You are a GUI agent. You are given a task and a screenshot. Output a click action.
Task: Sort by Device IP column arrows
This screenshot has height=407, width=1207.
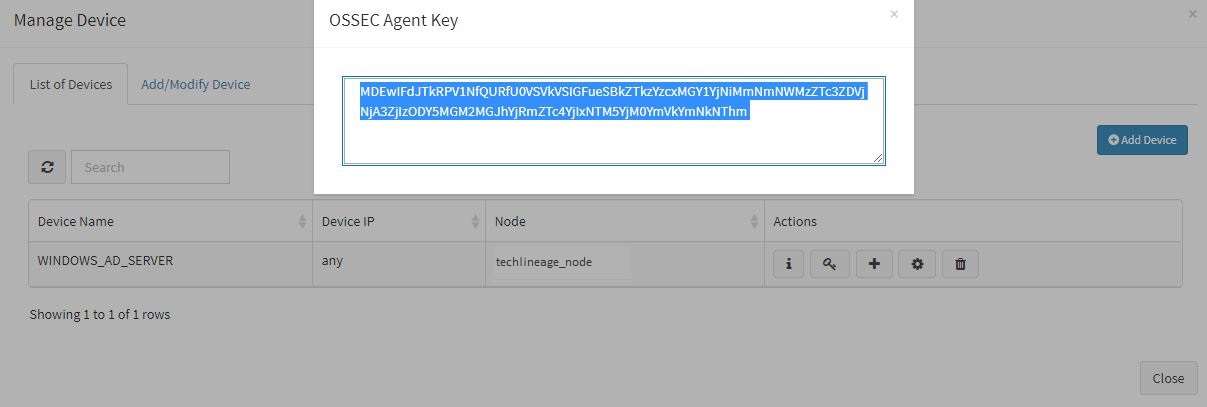tap(475, 221)
